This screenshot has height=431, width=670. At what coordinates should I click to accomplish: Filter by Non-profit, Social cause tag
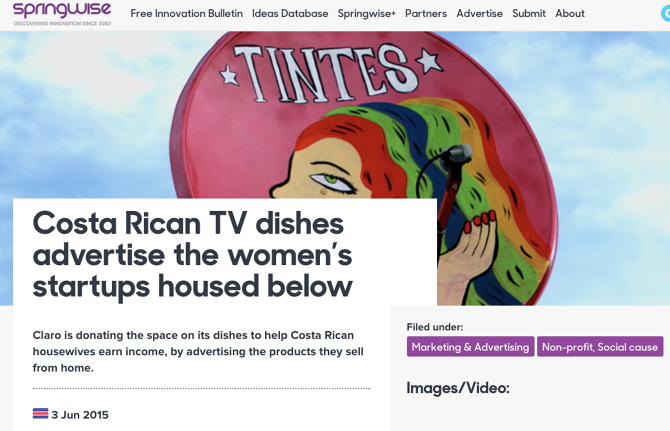click(x=600, y=346)
